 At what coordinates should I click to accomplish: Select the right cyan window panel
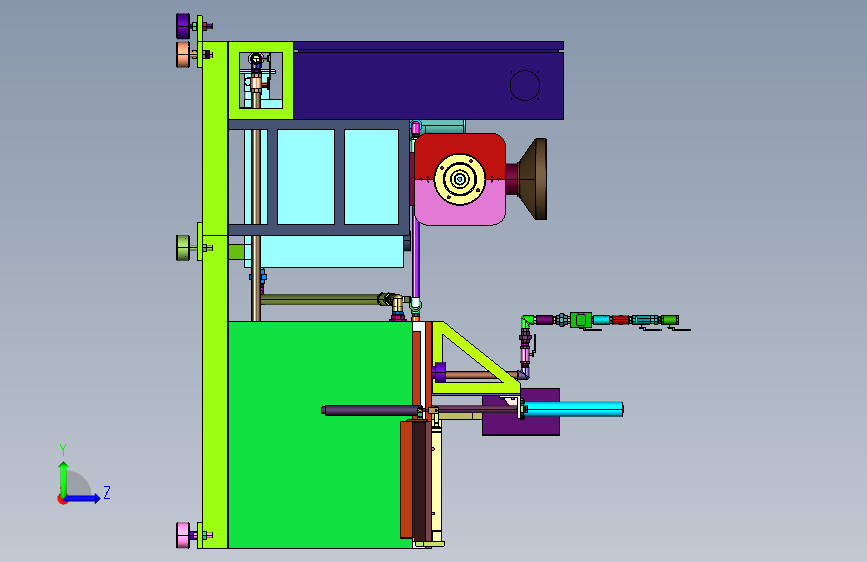[372, 177]
